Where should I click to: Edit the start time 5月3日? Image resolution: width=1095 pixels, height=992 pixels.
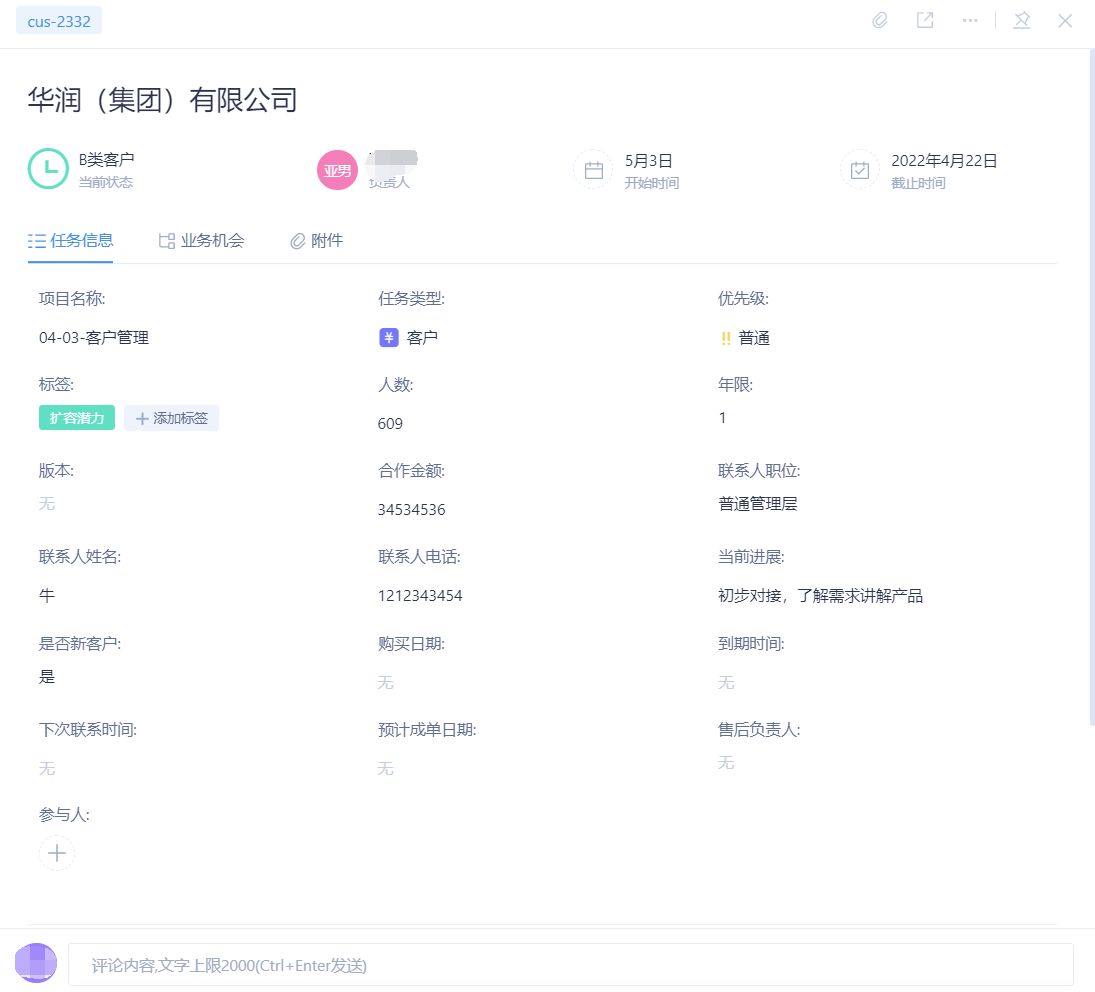[x=649, y=161]
